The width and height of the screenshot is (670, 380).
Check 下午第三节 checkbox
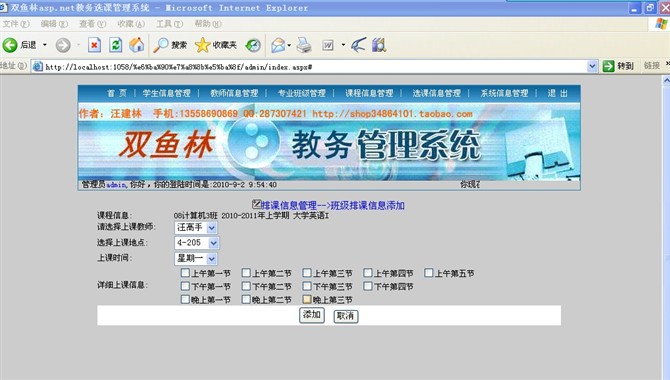click(x=307, y=286)
